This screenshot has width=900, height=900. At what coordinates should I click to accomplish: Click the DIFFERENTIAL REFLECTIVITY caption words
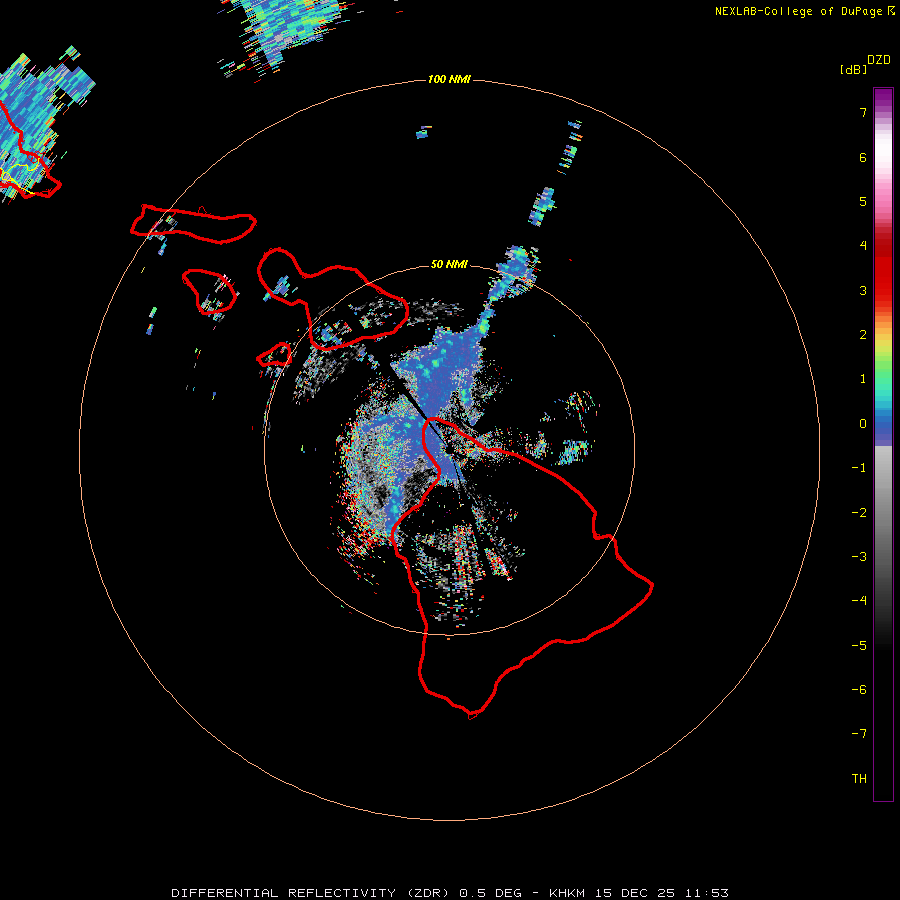284,893
